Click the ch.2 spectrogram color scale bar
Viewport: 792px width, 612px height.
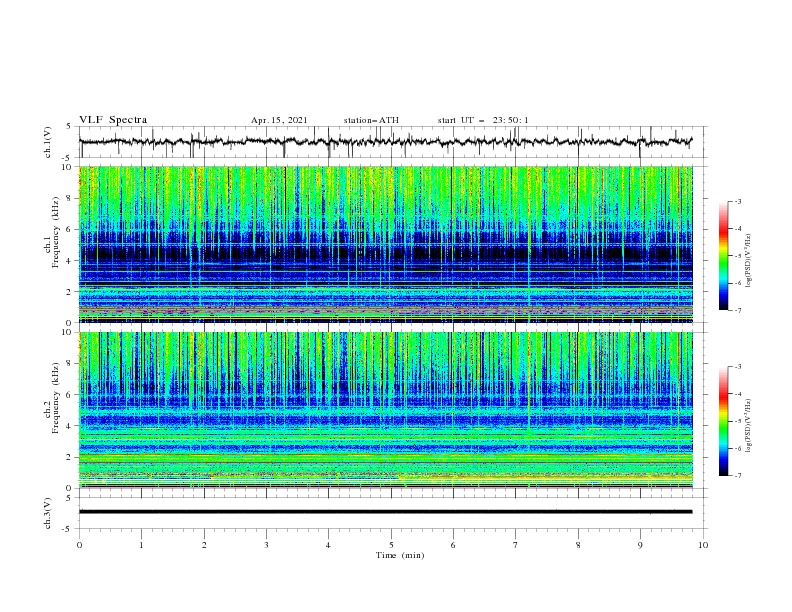[x=723, y=421]
